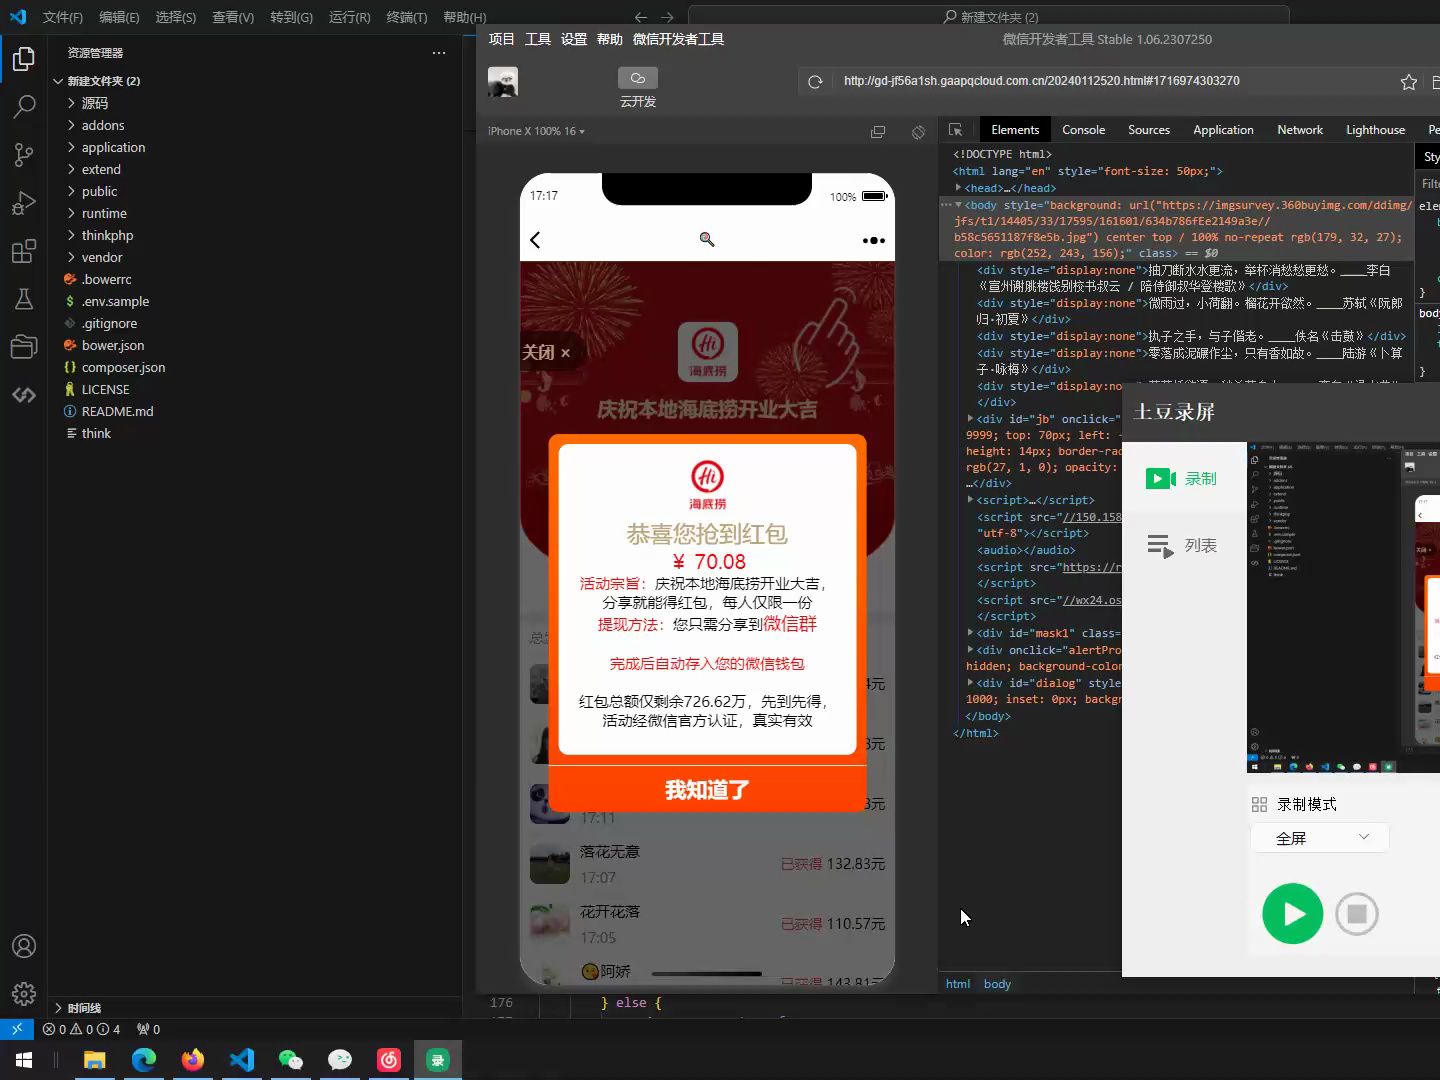Viewport: 1440px width, 1080px height.
Task: Tap the 我知道了 button in popup
Action: [x=707, y=790]
